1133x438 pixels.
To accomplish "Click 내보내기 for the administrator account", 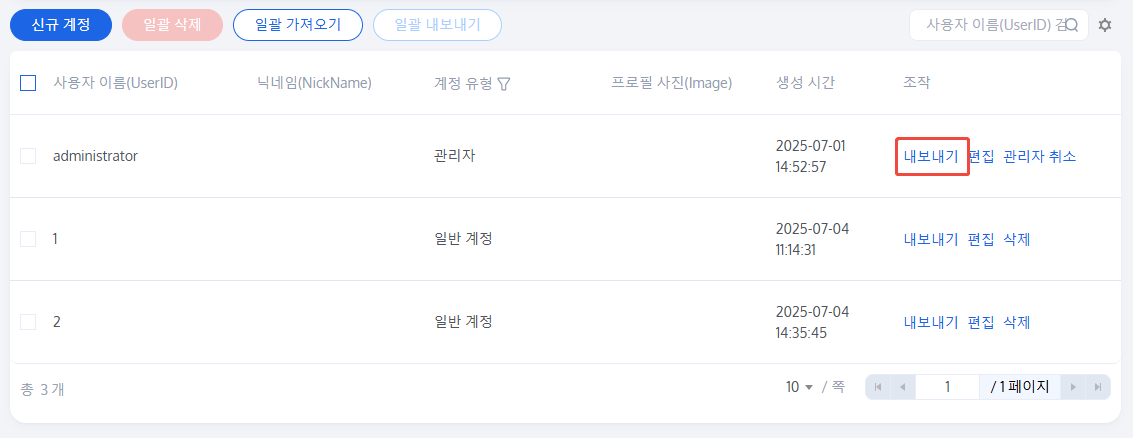I will point(930,156).
